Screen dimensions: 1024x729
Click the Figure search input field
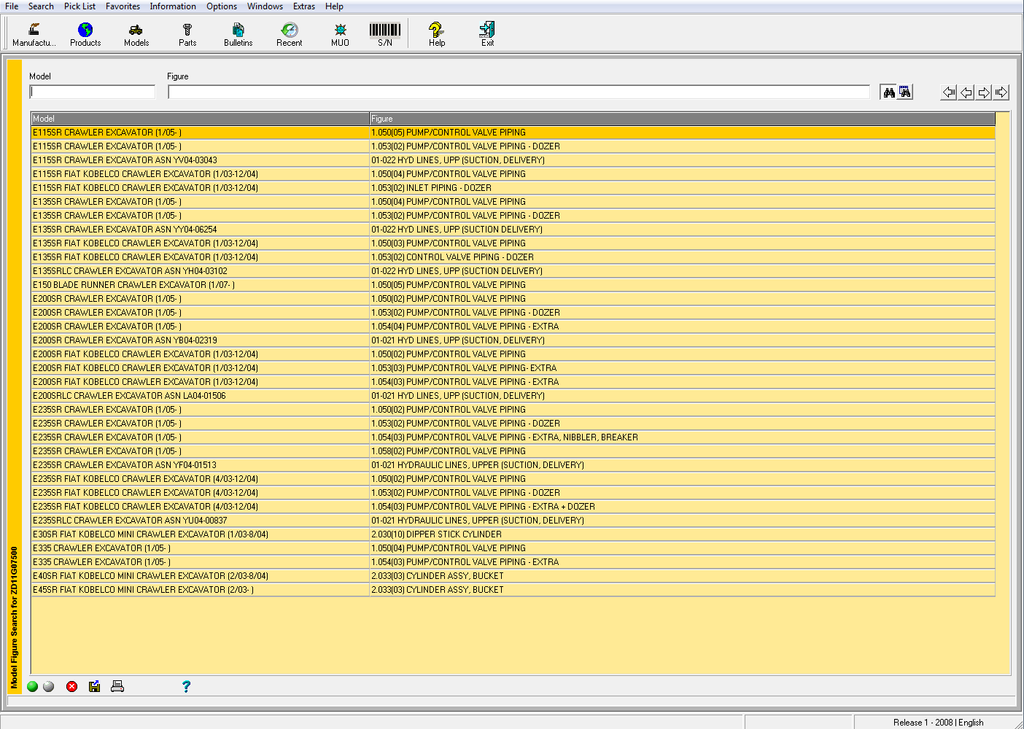(518, 92)
